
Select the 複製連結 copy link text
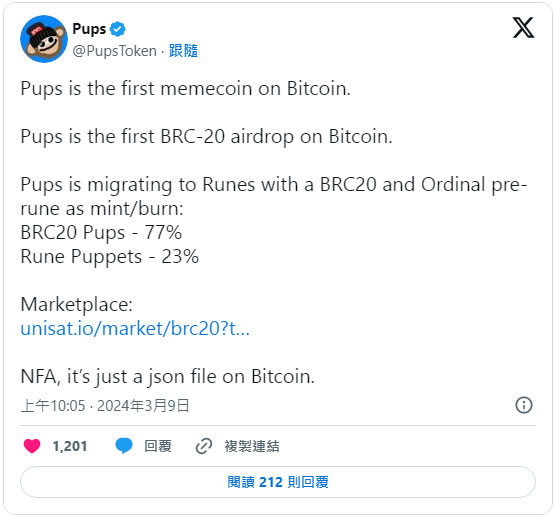click(252, 446)
